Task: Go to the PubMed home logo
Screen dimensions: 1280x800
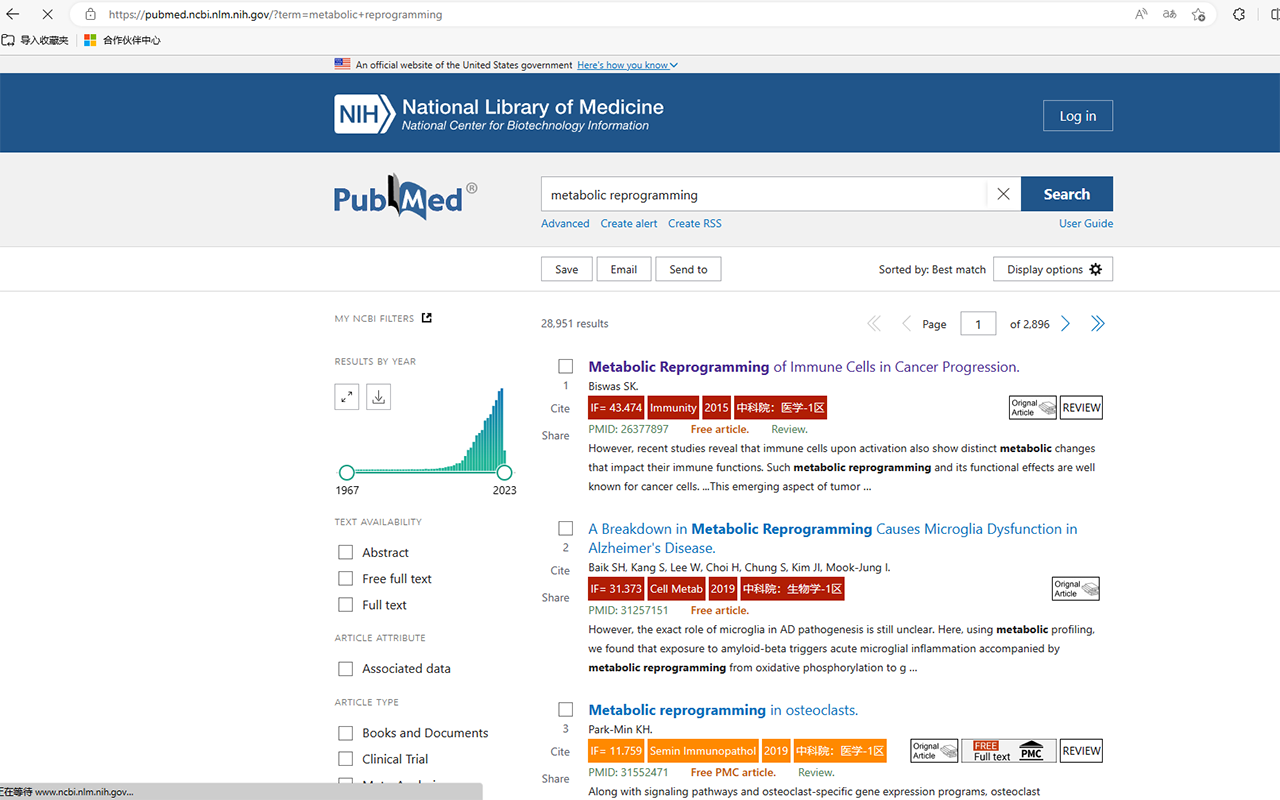Action: 405,197
